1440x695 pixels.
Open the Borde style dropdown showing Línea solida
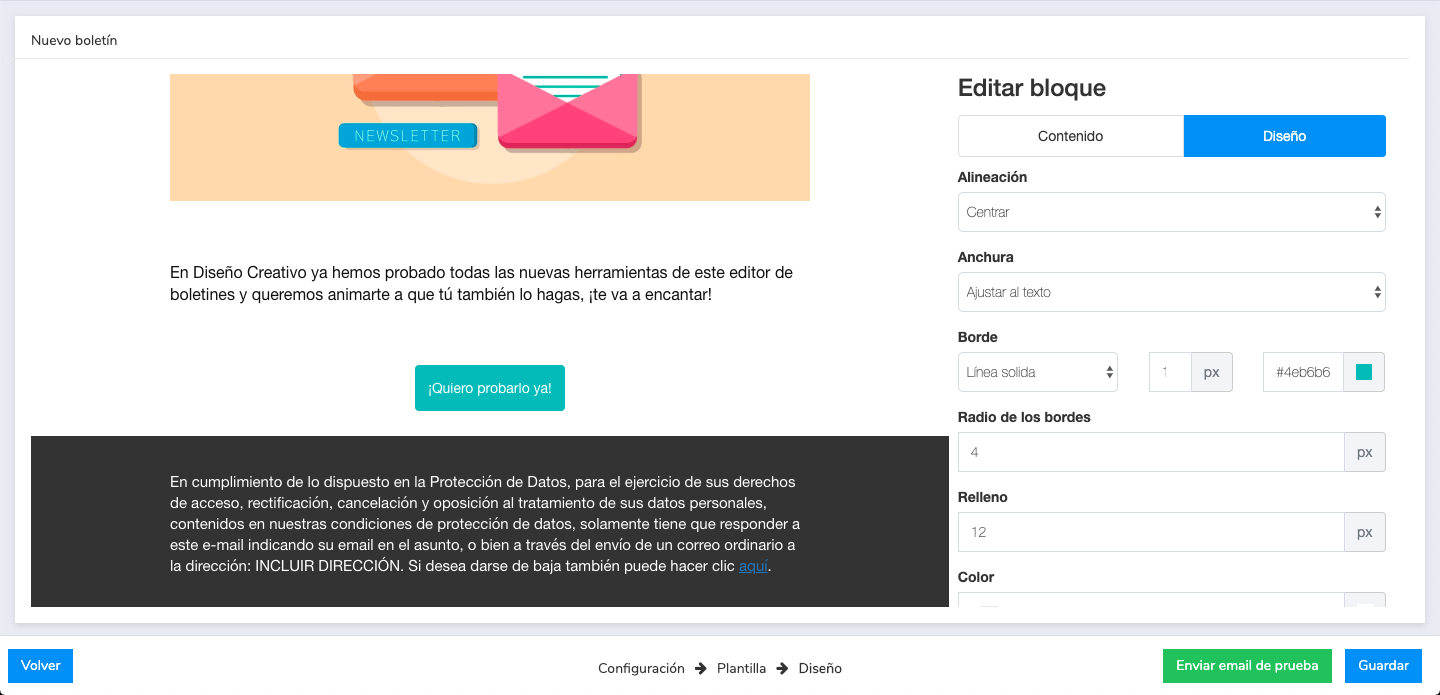tap(1037, 371)
